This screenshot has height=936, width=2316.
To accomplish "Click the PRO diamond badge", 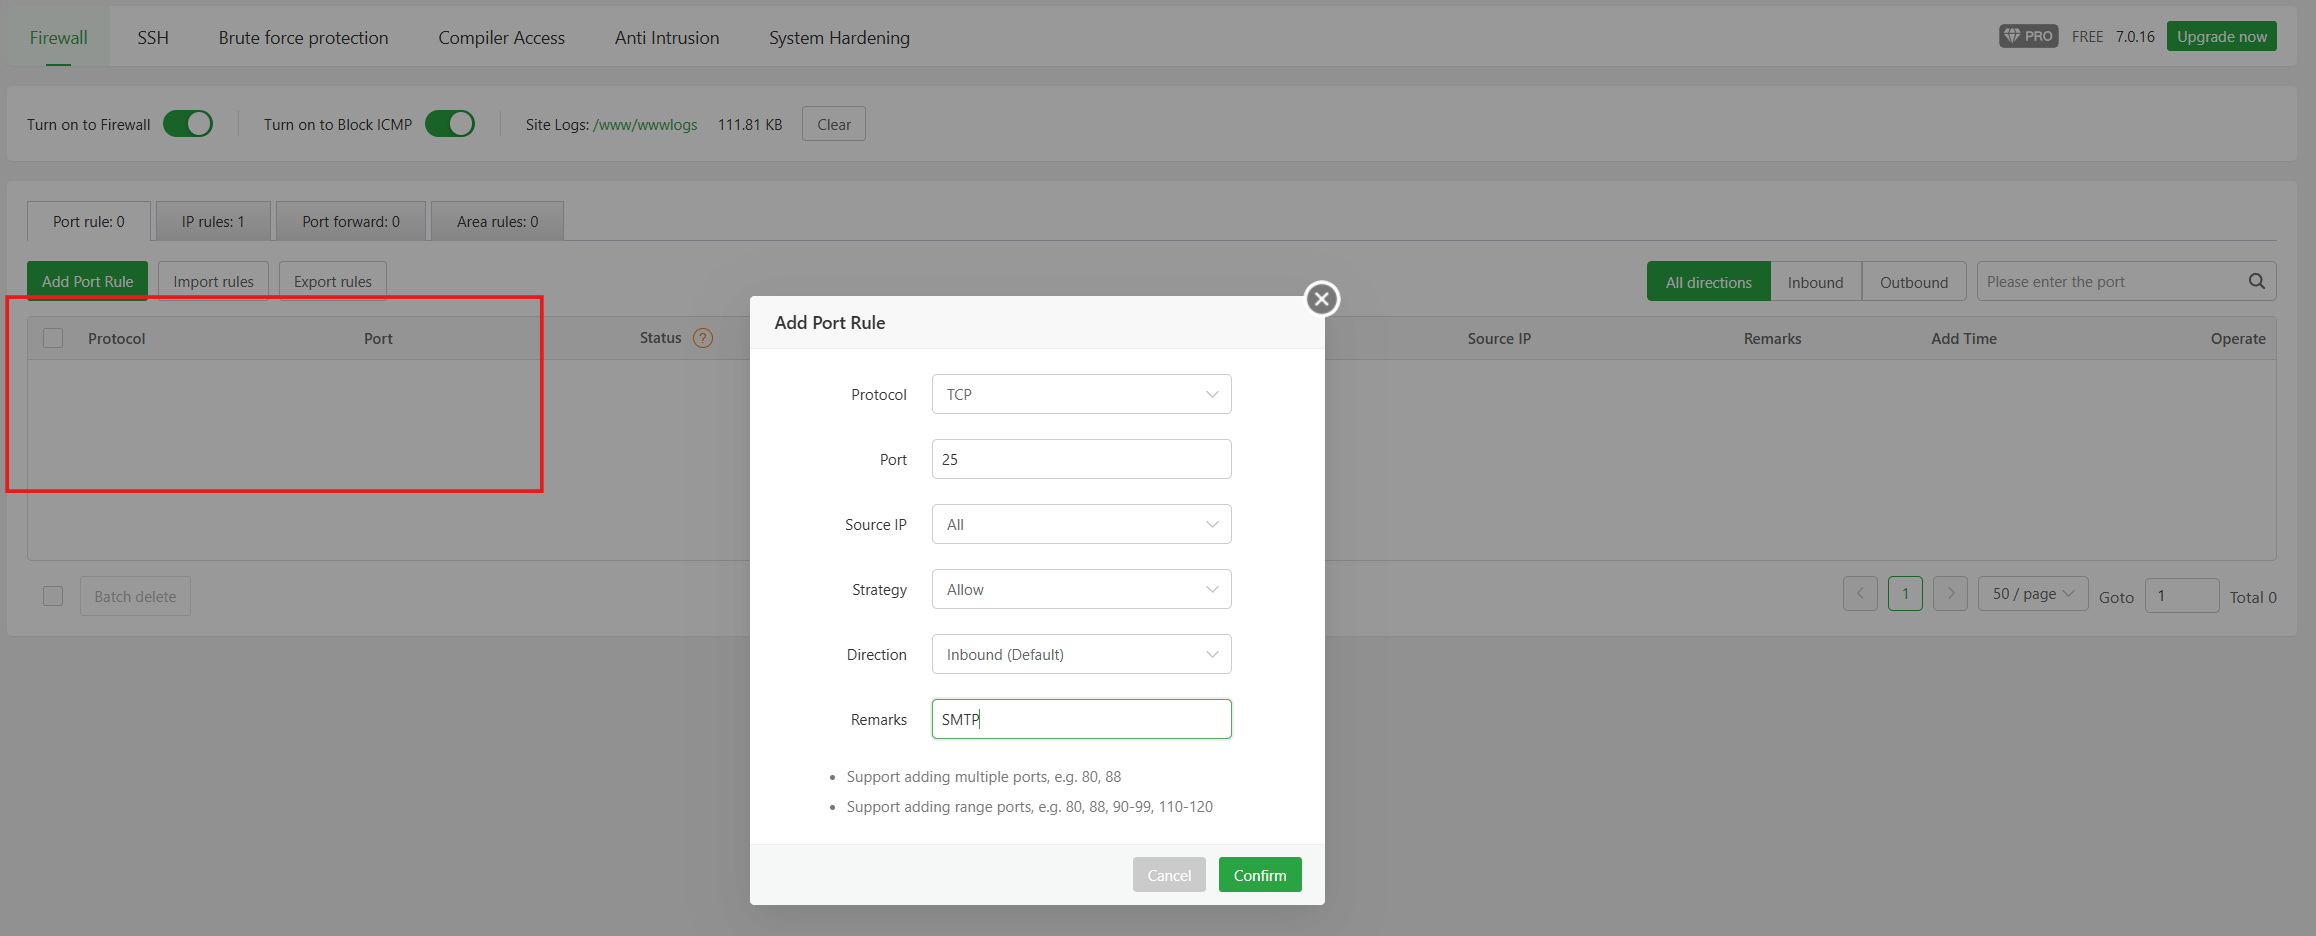I will pyautogui.click(x=2027, y=36).
